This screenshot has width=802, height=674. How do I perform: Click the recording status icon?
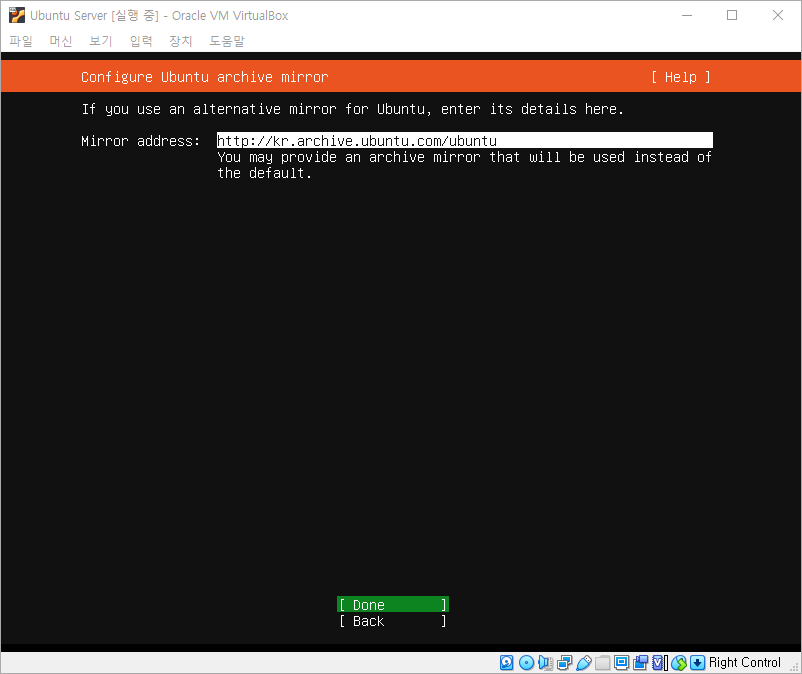point(640,662)
